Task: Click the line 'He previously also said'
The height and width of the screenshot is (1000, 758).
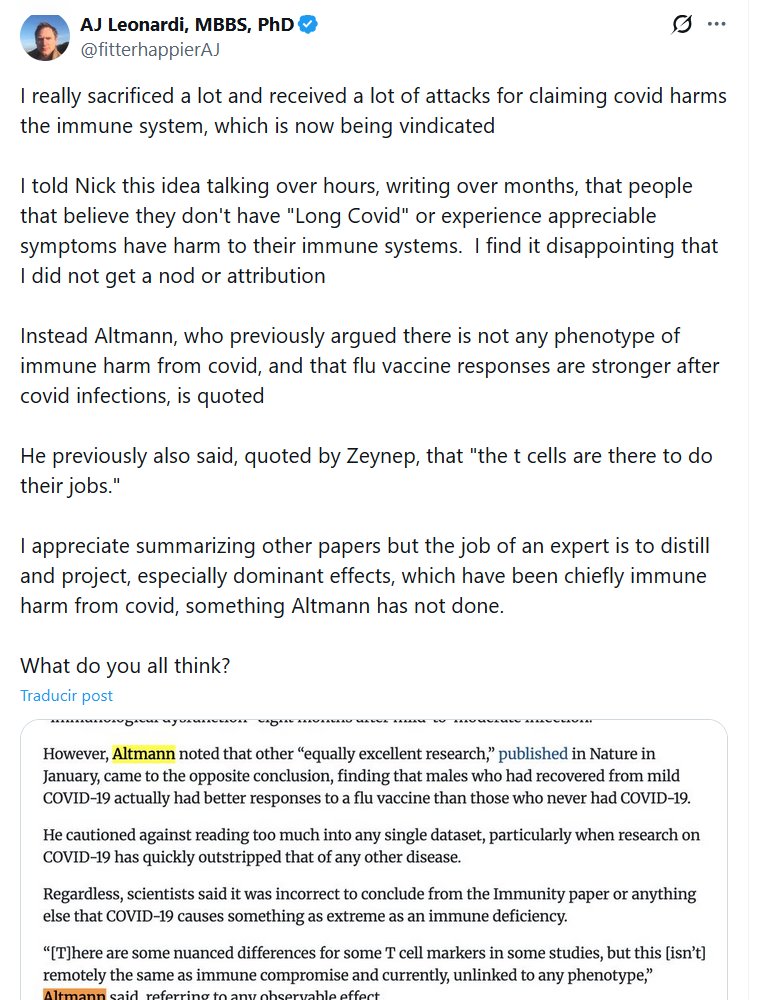Action: click(366, 470)
